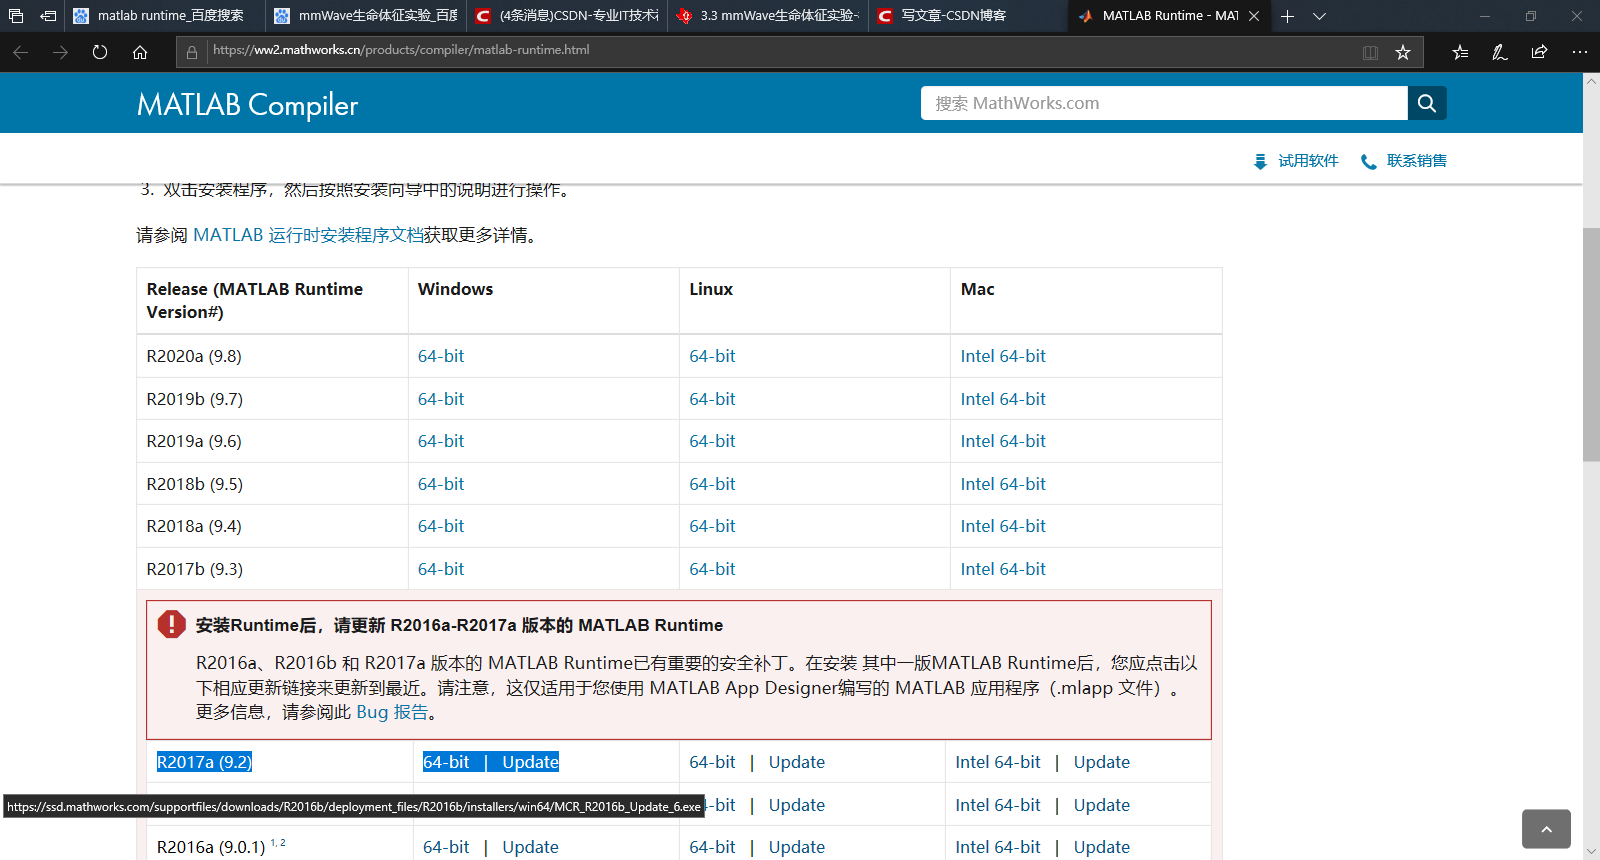Download R2017b Linux 64-bit runtime
The width and height of the screenshot is (1600, 860).
(x=712, y=569)
